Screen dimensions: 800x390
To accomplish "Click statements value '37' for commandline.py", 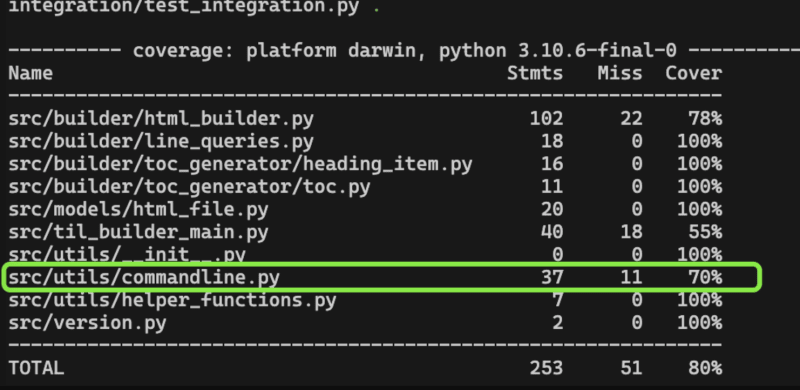I will tap(552, 277).
